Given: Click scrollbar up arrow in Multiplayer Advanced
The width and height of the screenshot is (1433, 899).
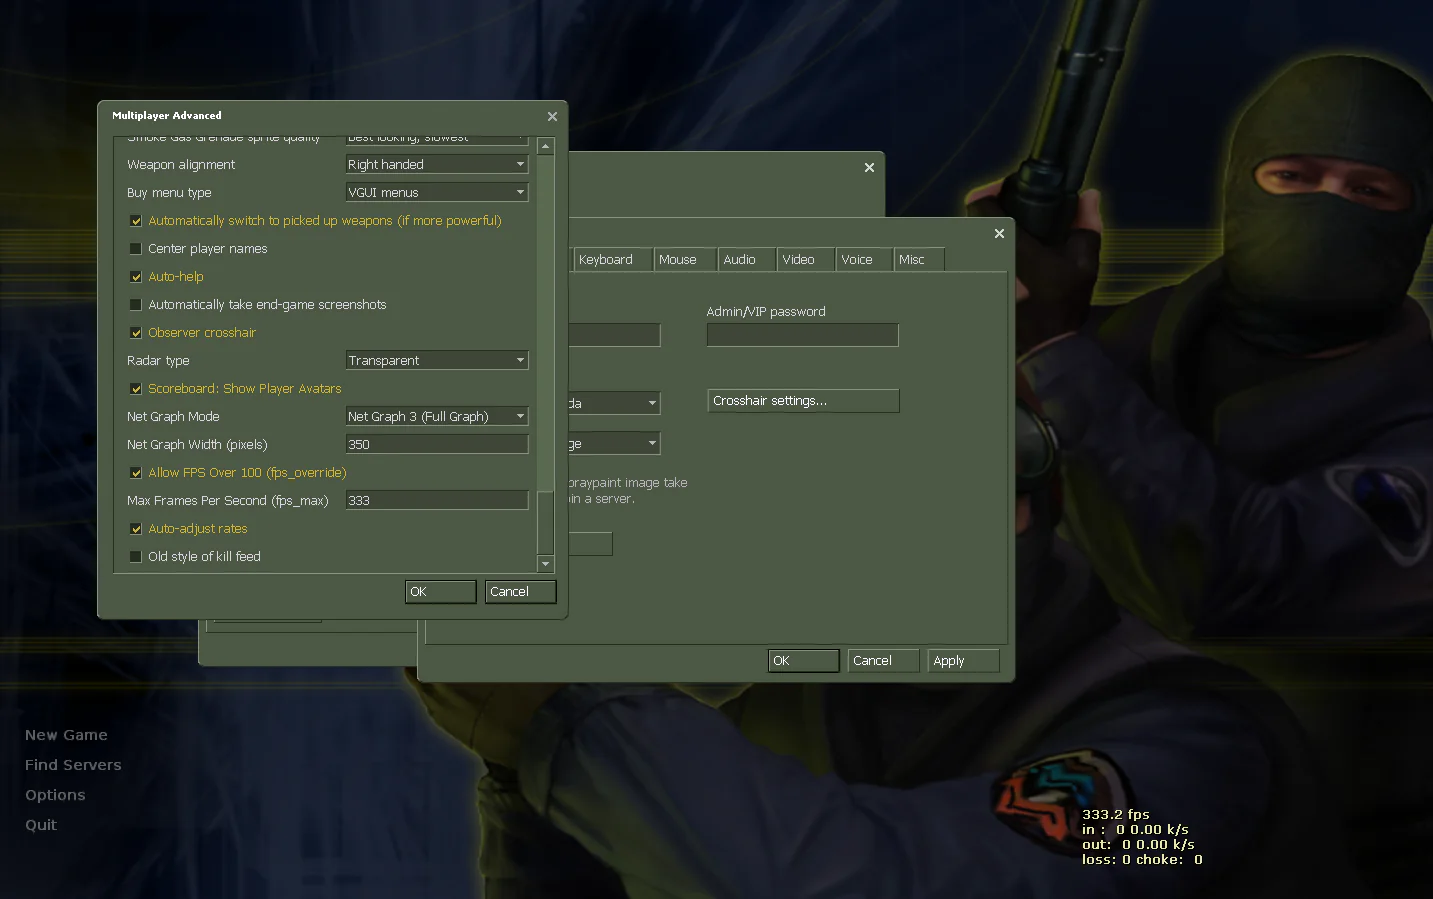Looking at the screenshot, I should click(545, 146).
